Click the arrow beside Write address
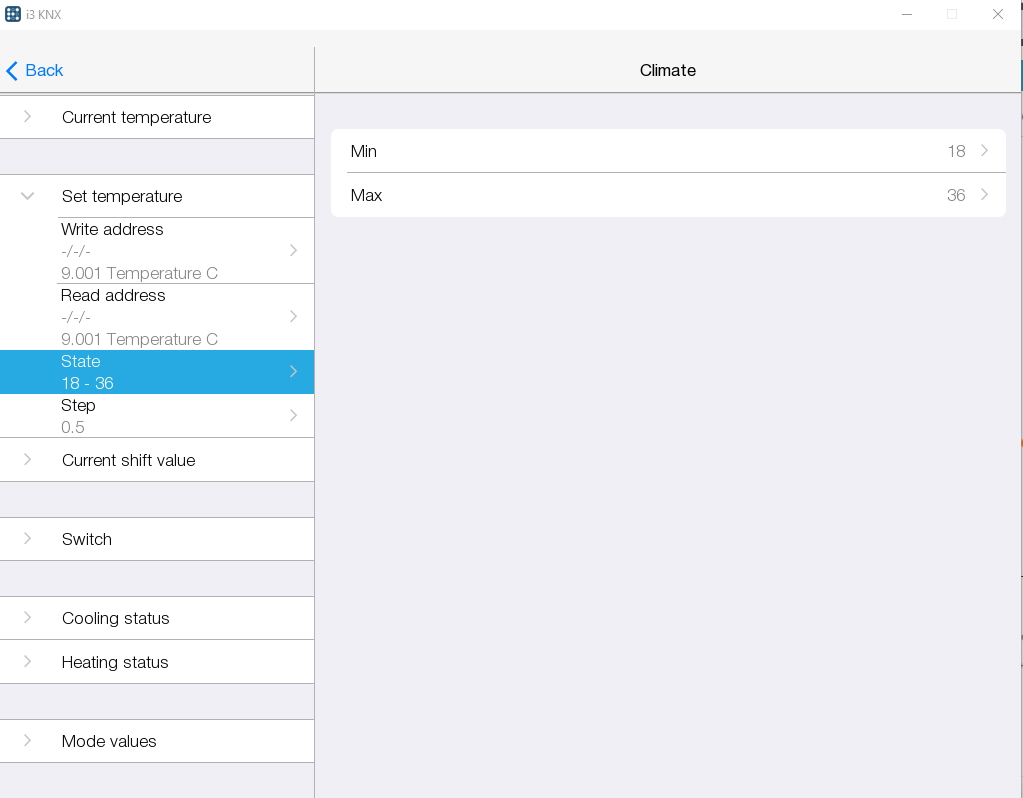This screenshot has height=798, width=1023. point(293,250)
